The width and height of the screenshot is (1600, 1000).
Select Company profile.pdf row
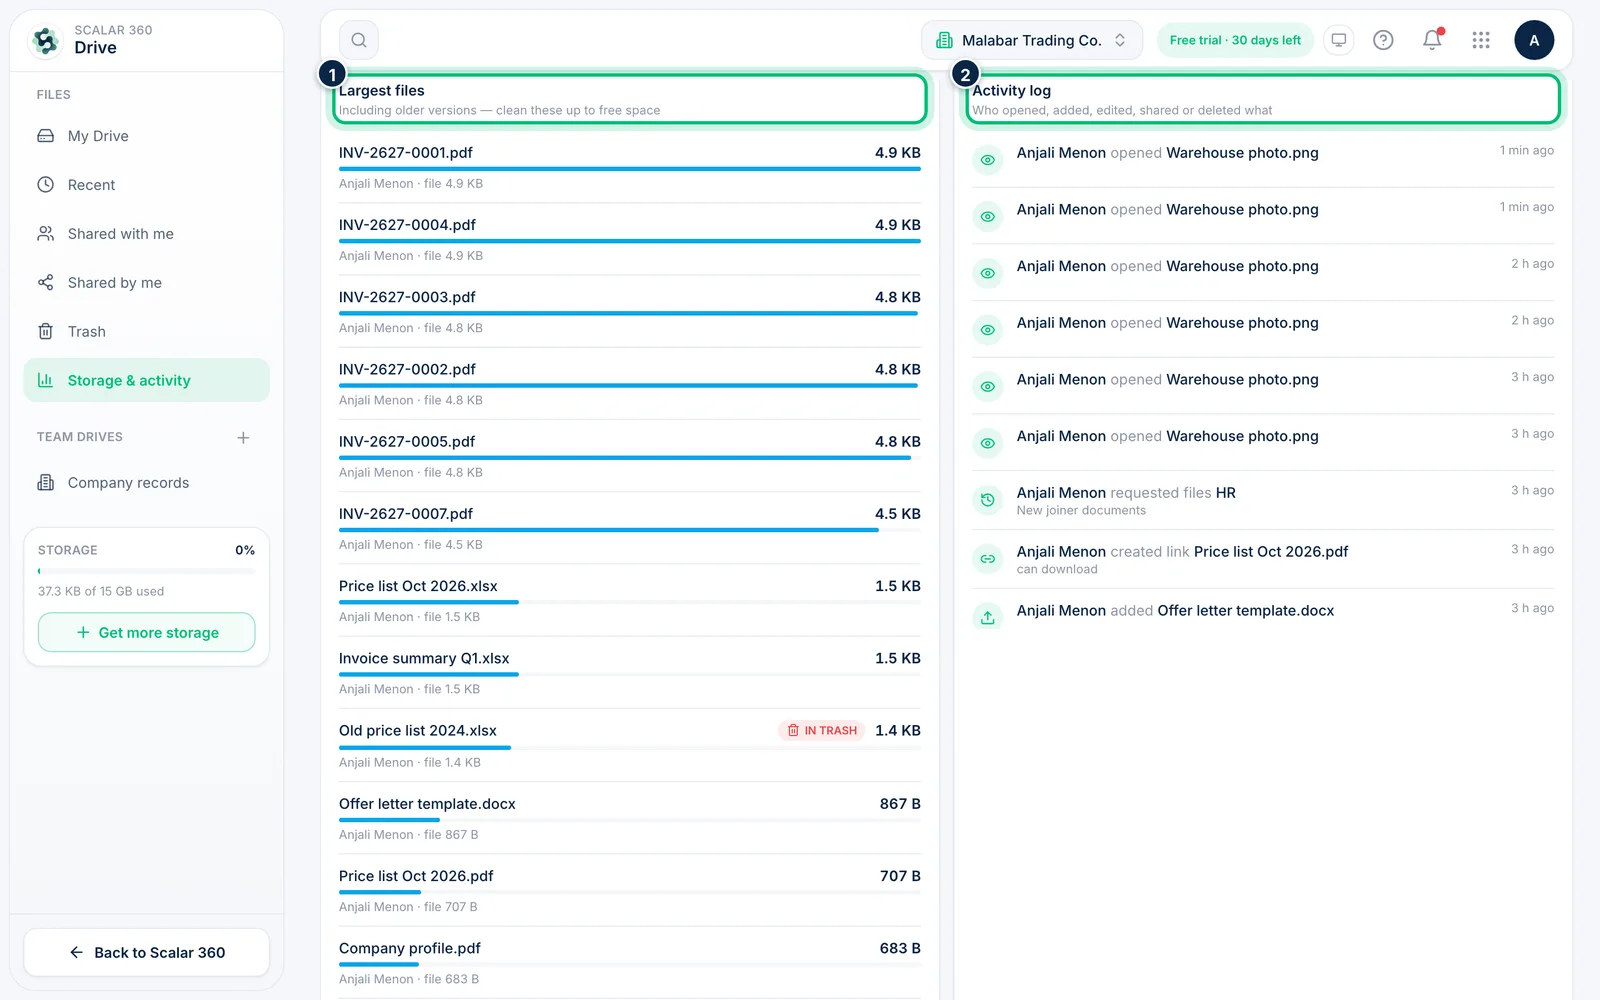[630, 962]
